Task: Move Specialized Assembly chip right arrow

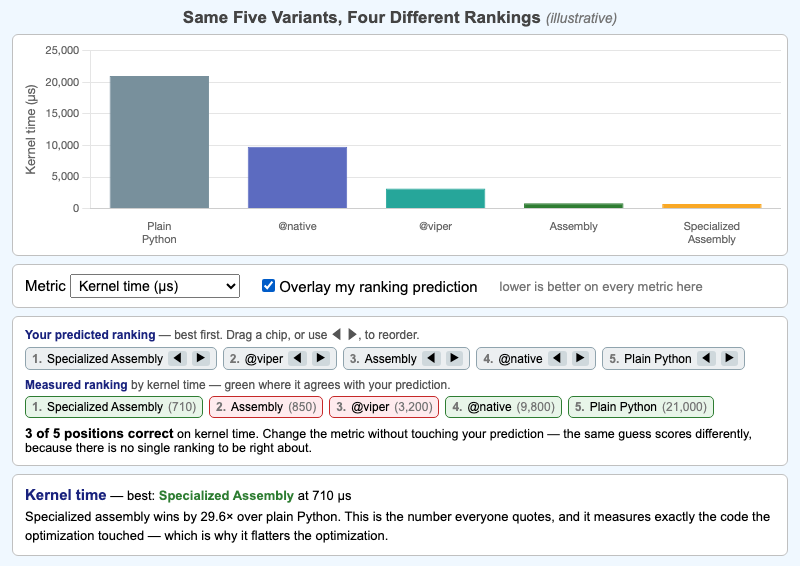Action: (x=201, y=358)
